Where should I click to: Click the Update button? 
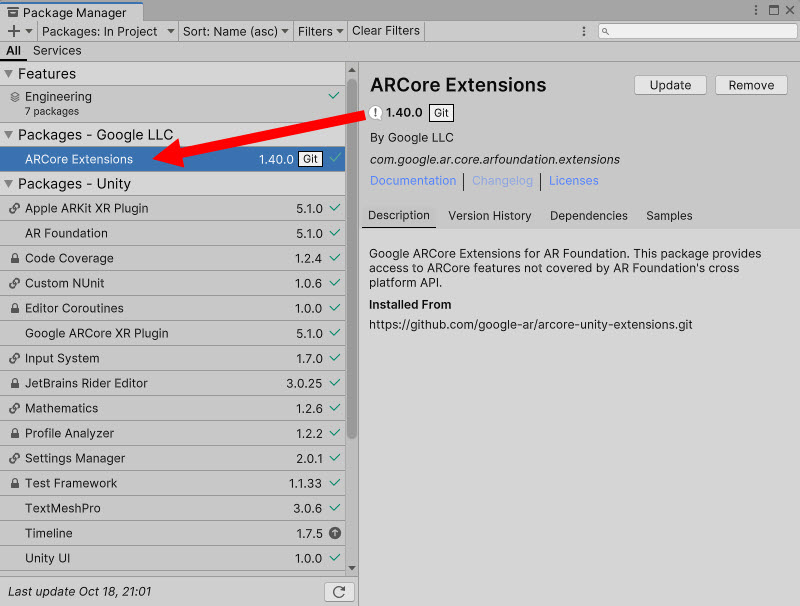click(x=670, y=85)
